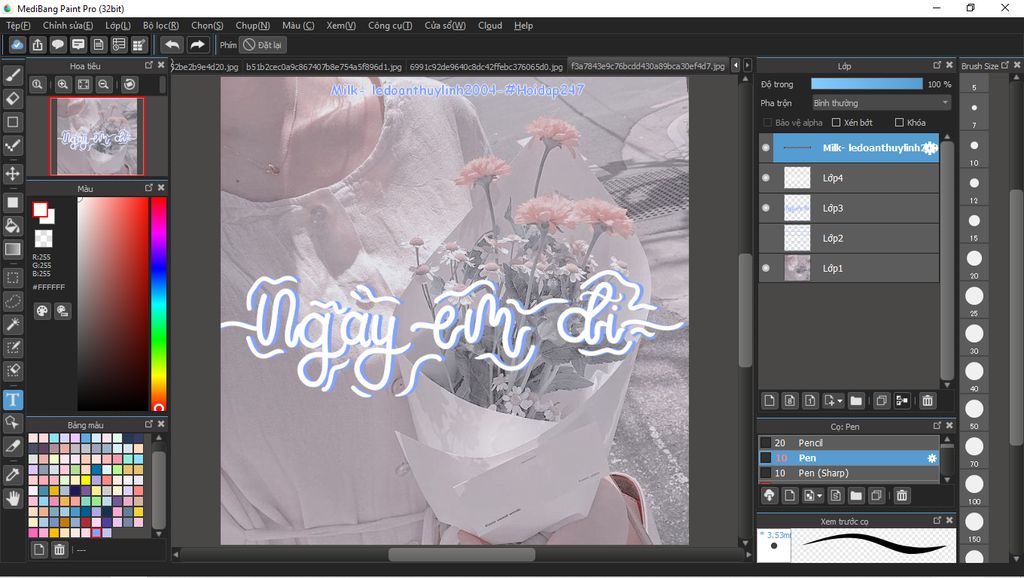Zoom out on the navigator panel

[104, 84]
